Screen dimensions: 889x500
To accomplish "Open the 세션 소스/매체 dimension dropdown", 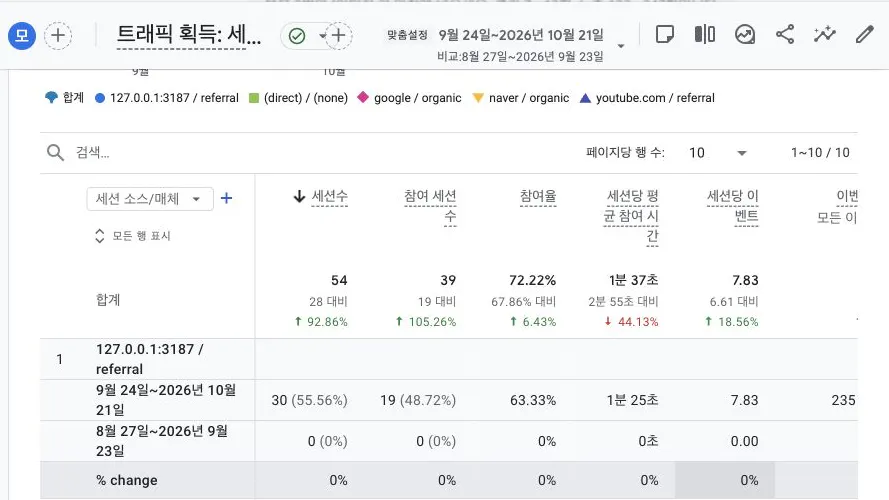I will point(150,199).
